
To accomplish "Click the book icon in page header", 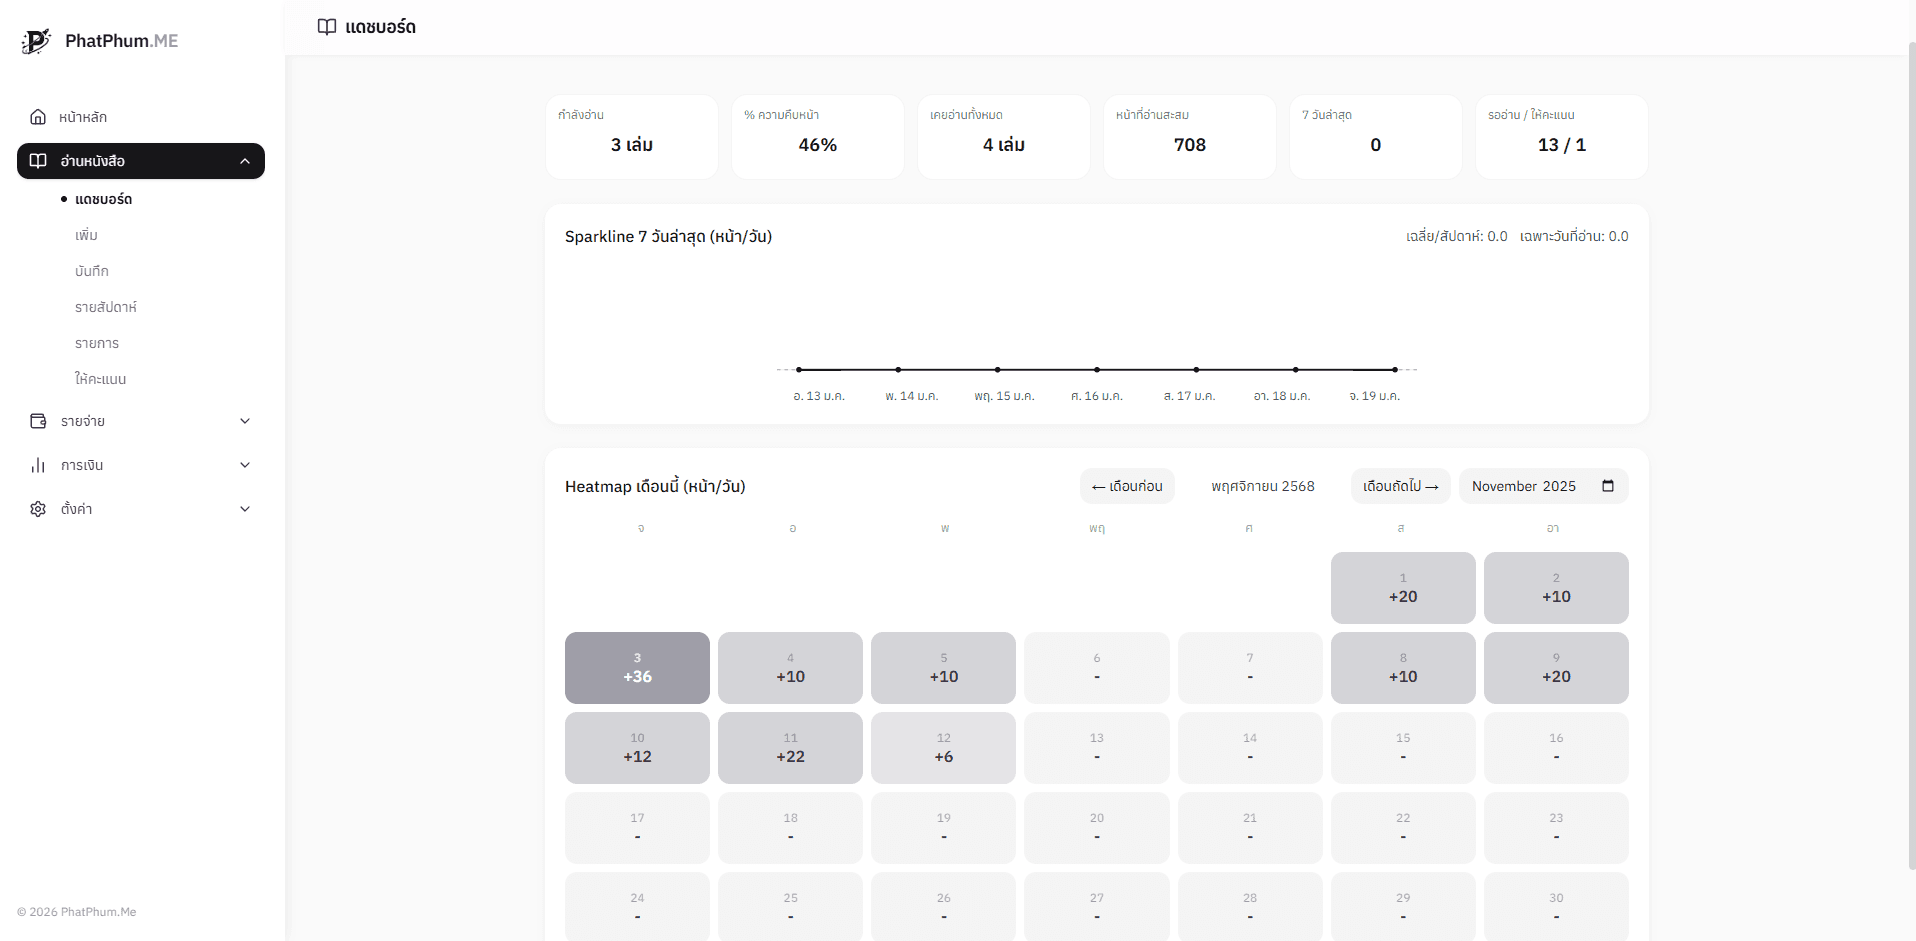I will 326,27.
